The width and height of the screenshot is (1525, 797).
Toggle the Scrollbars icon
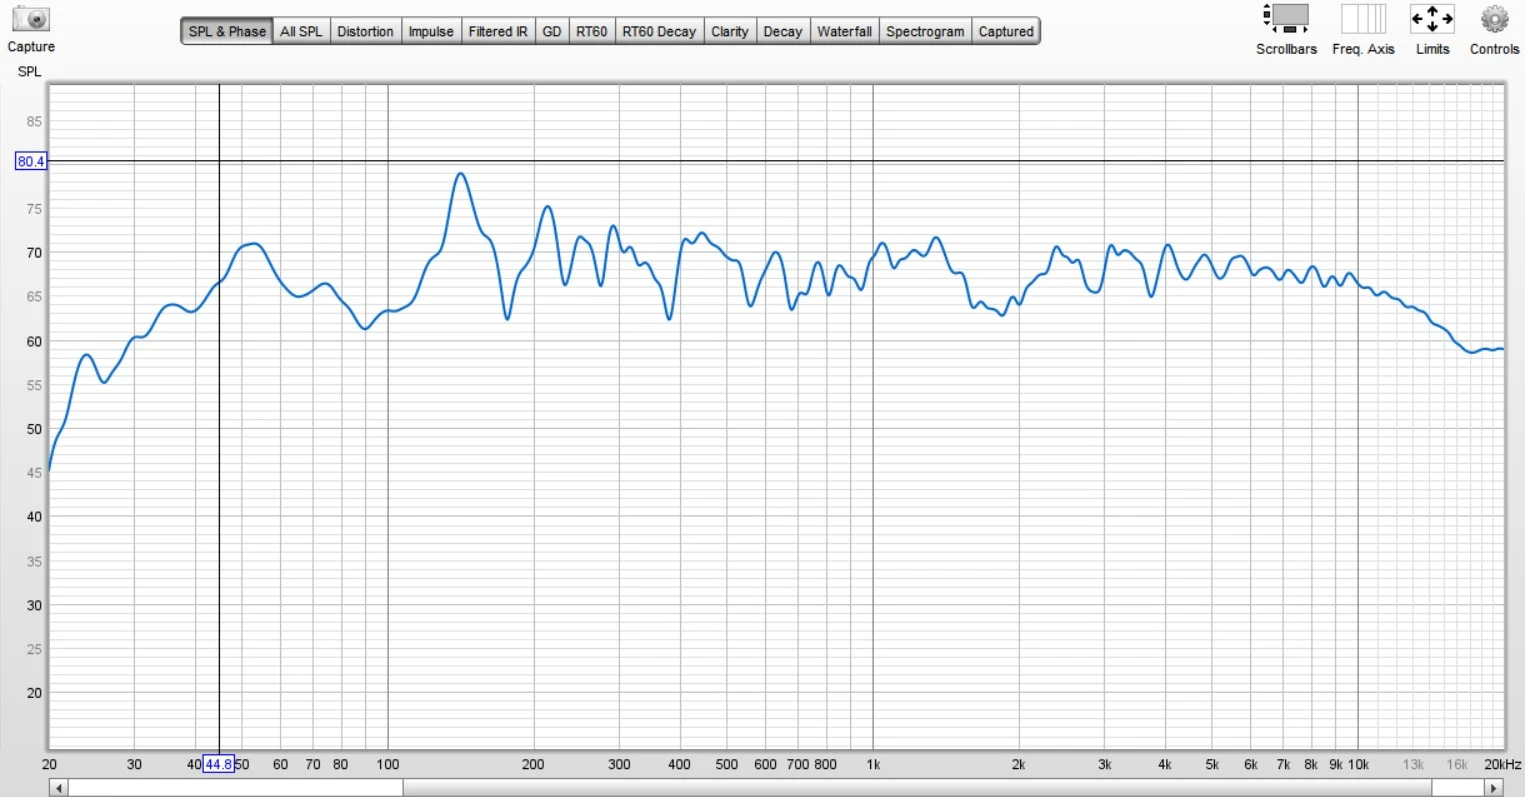pyautogui.click(x=1286, y=19)
